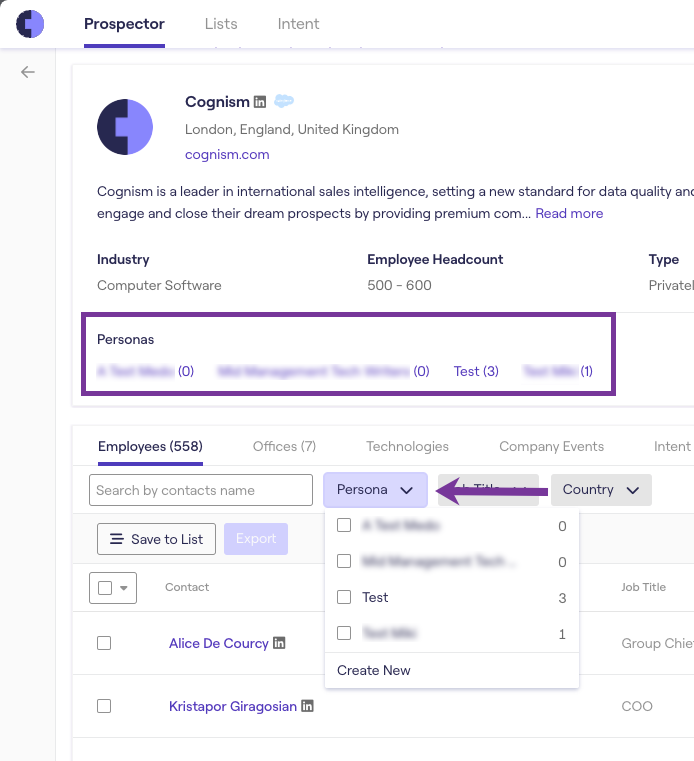Click the large Cognism company avatar
694x761 pixels.
click(125, 127)
